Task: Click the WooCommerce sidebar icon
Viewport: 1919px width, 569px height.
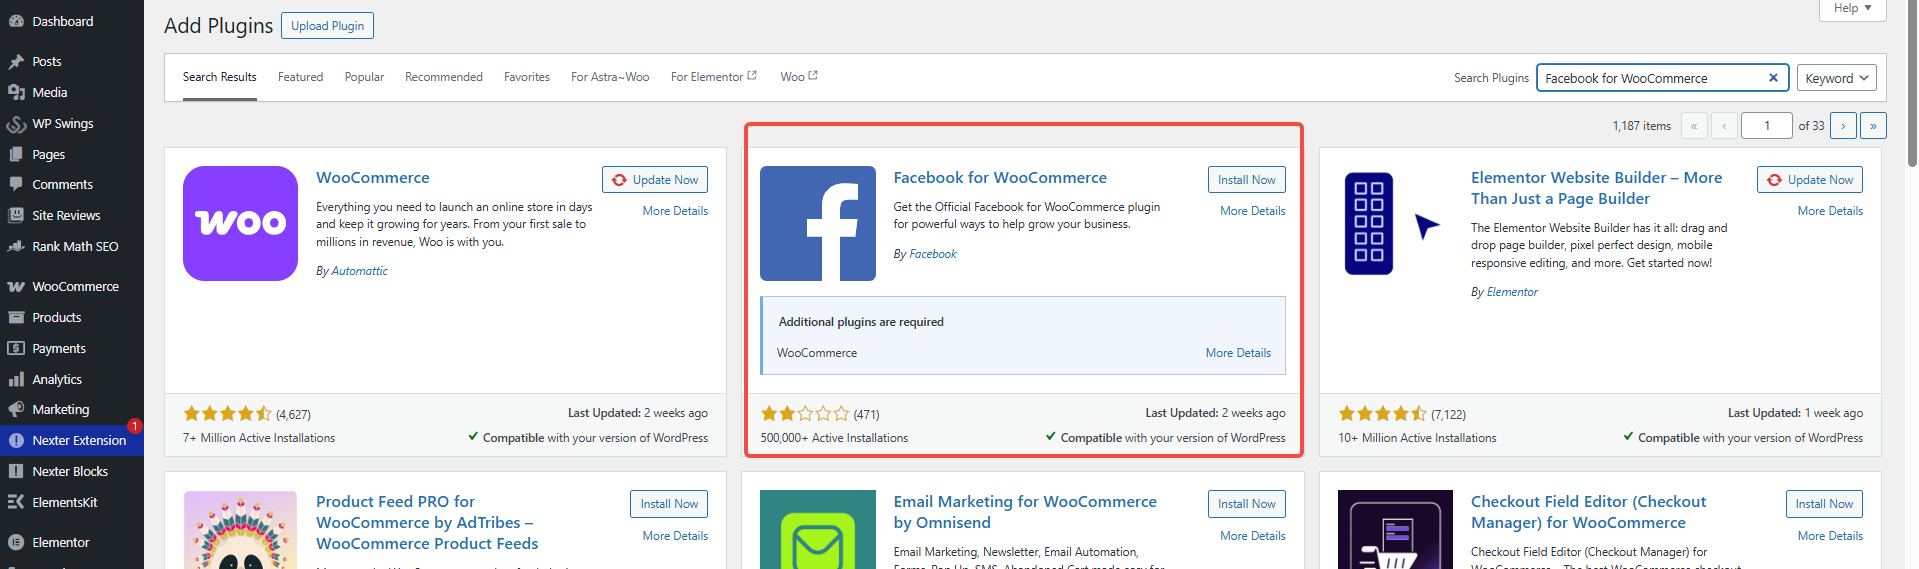Action: [16, 286]
